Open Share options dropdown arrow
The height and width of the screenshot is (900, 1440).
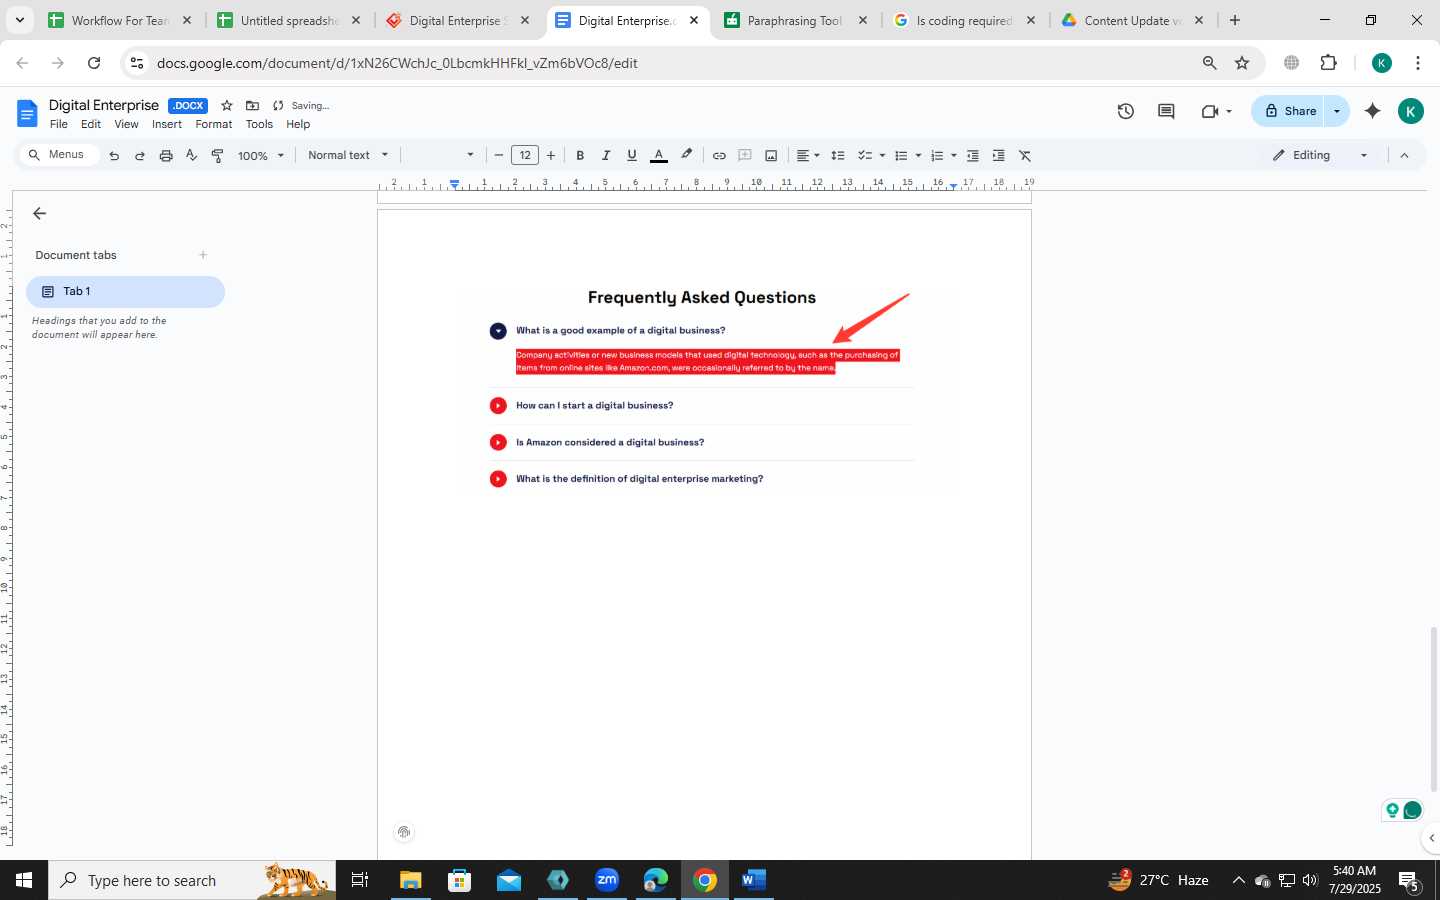tap(1337, 111)
